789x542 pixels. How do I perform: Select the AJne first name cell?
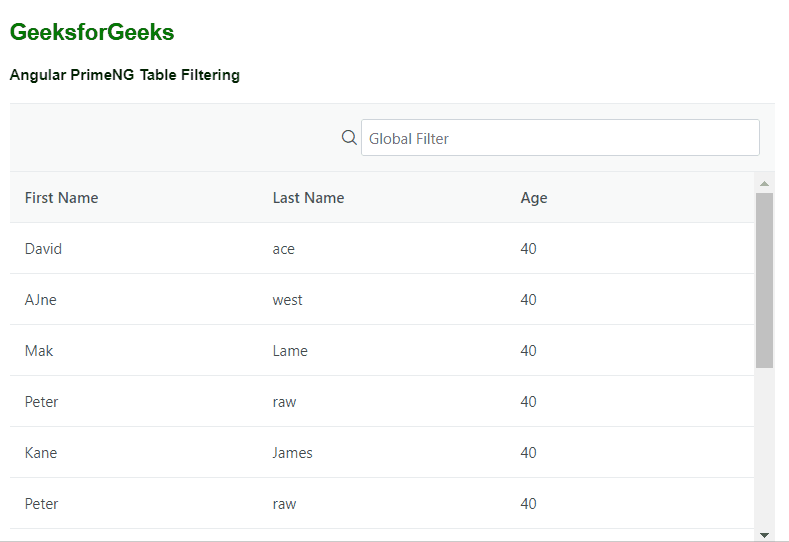coord(41,300)
